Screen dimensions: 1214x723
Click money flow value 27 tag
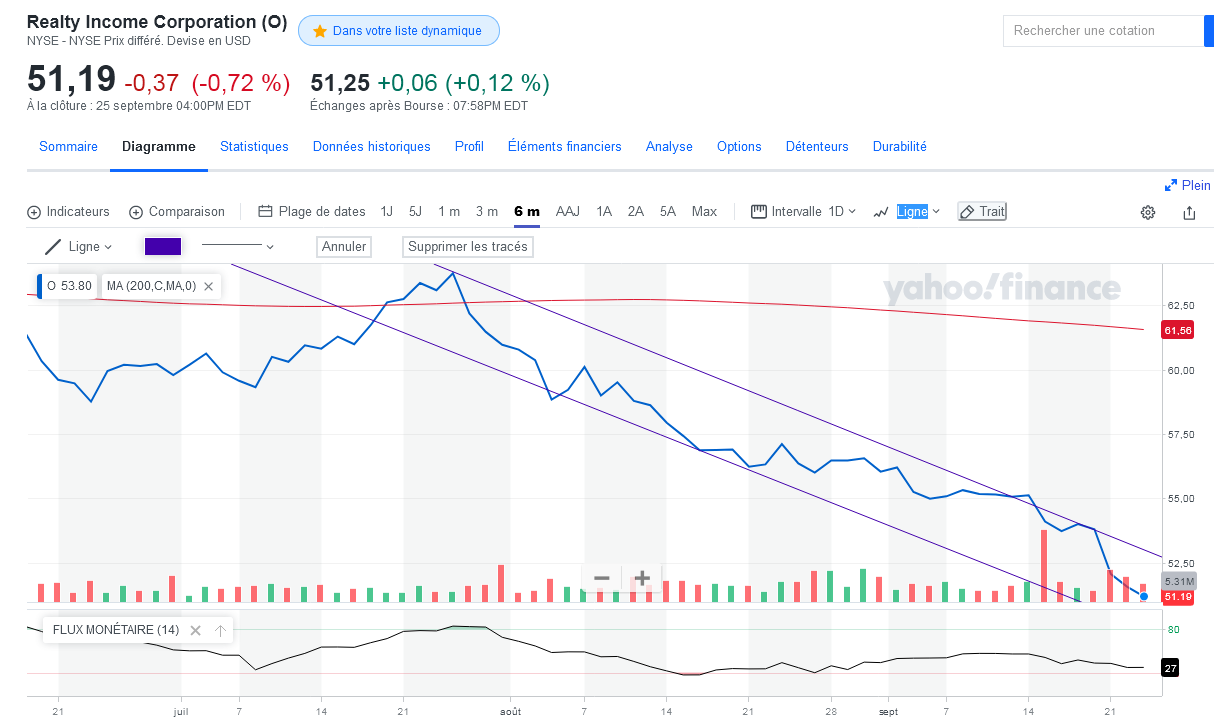pyautogui.click(x=1170, y=668)
